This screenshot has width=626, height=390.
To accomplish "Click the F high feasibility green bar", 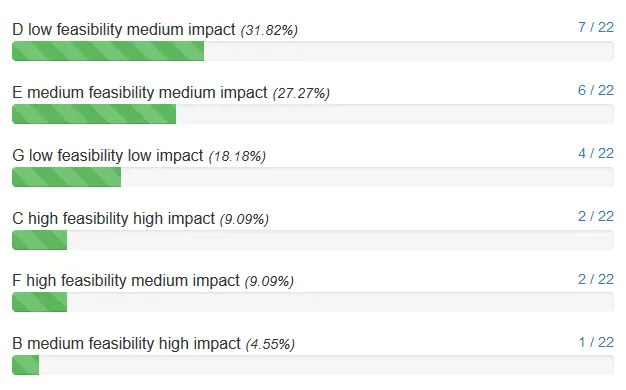I will click(40, 302).
